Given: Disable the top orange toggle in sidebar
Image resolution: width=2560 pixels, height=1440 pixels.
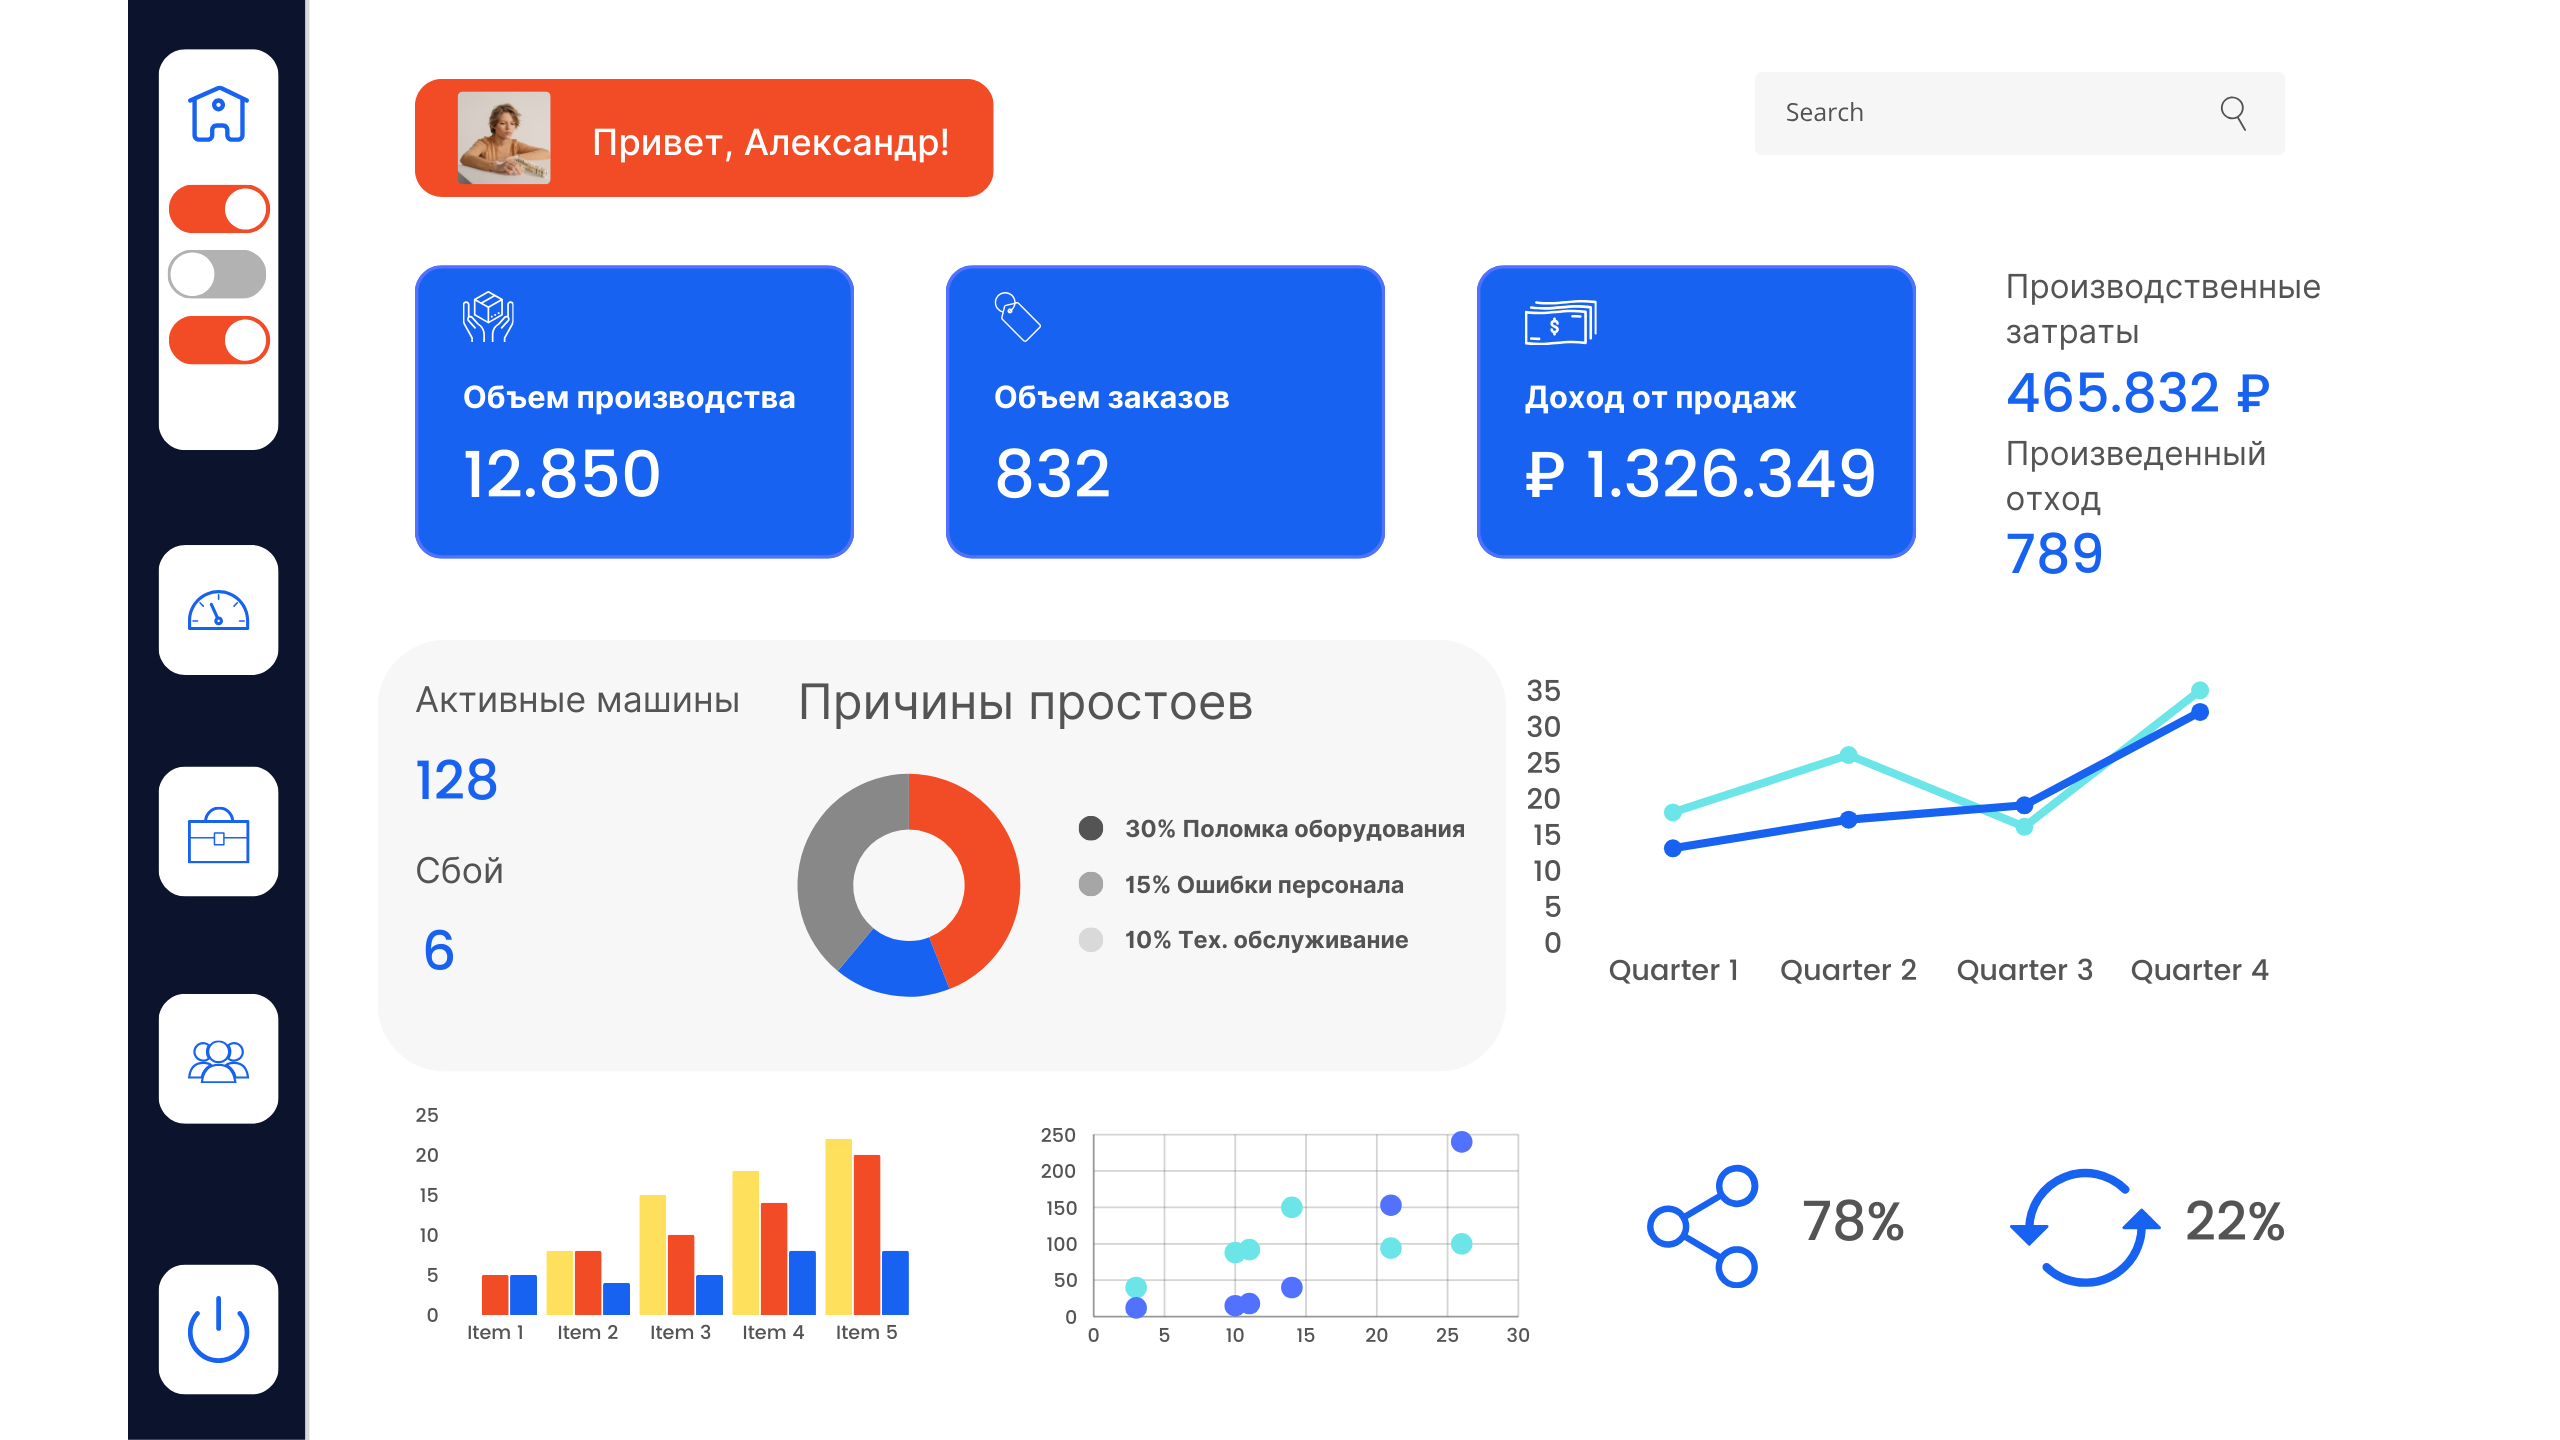Looking at the screenshot, I should 218,208.
